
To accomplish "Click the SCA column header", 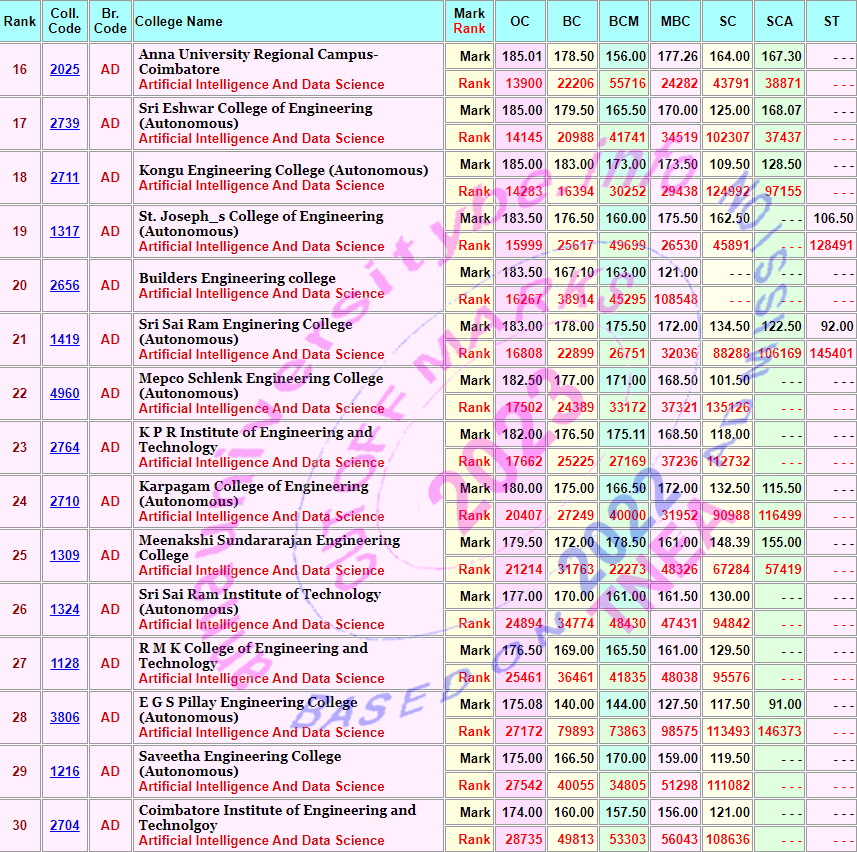I will click(779, 21).
